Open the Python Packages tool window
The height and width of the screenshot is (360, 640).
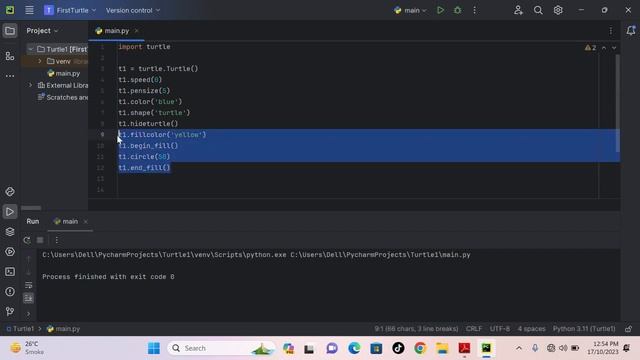[10, 192]
